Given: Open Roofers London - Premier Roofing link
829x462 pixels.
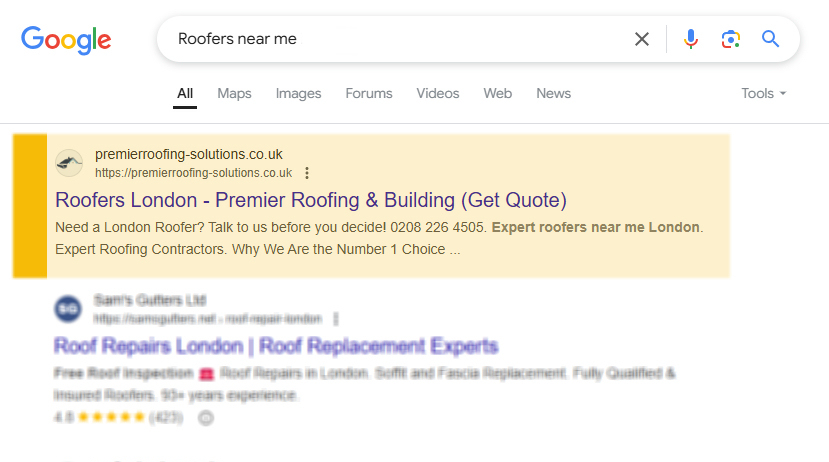Looking at the screenshot, I should (311, 199).
